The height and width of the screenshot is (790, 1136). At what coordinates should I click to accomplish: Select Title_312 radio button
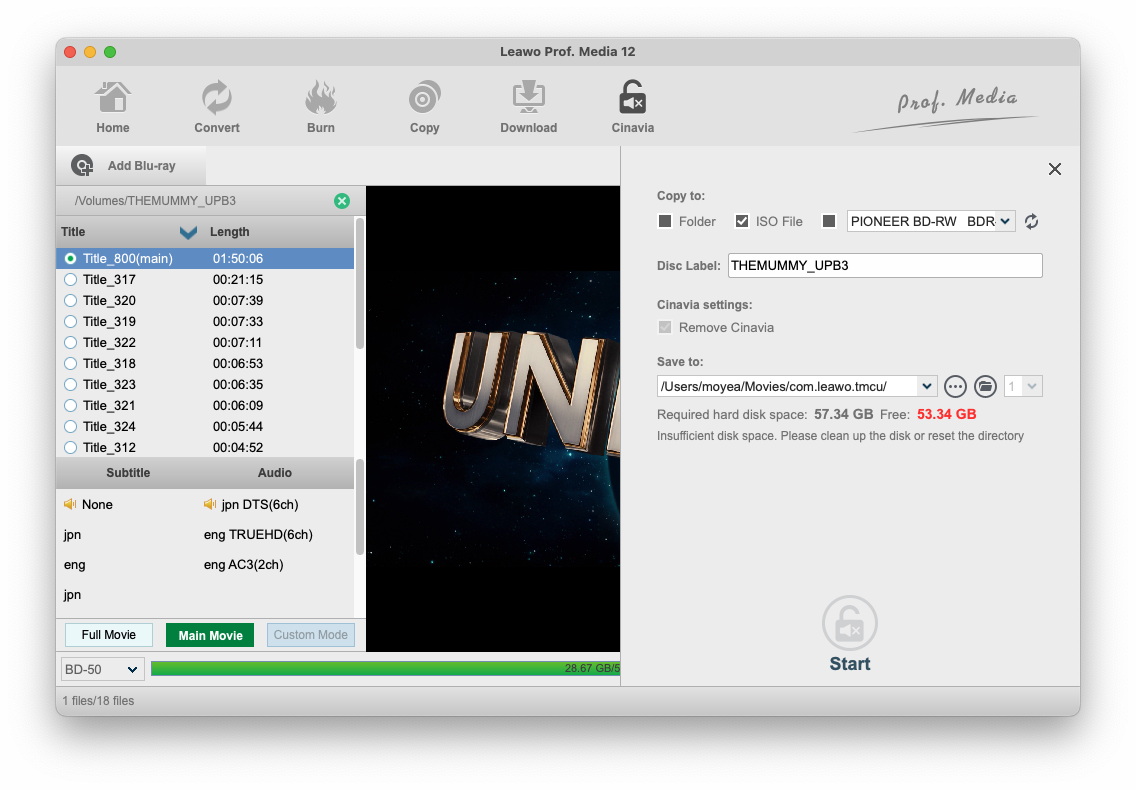(x=70, y=448)
